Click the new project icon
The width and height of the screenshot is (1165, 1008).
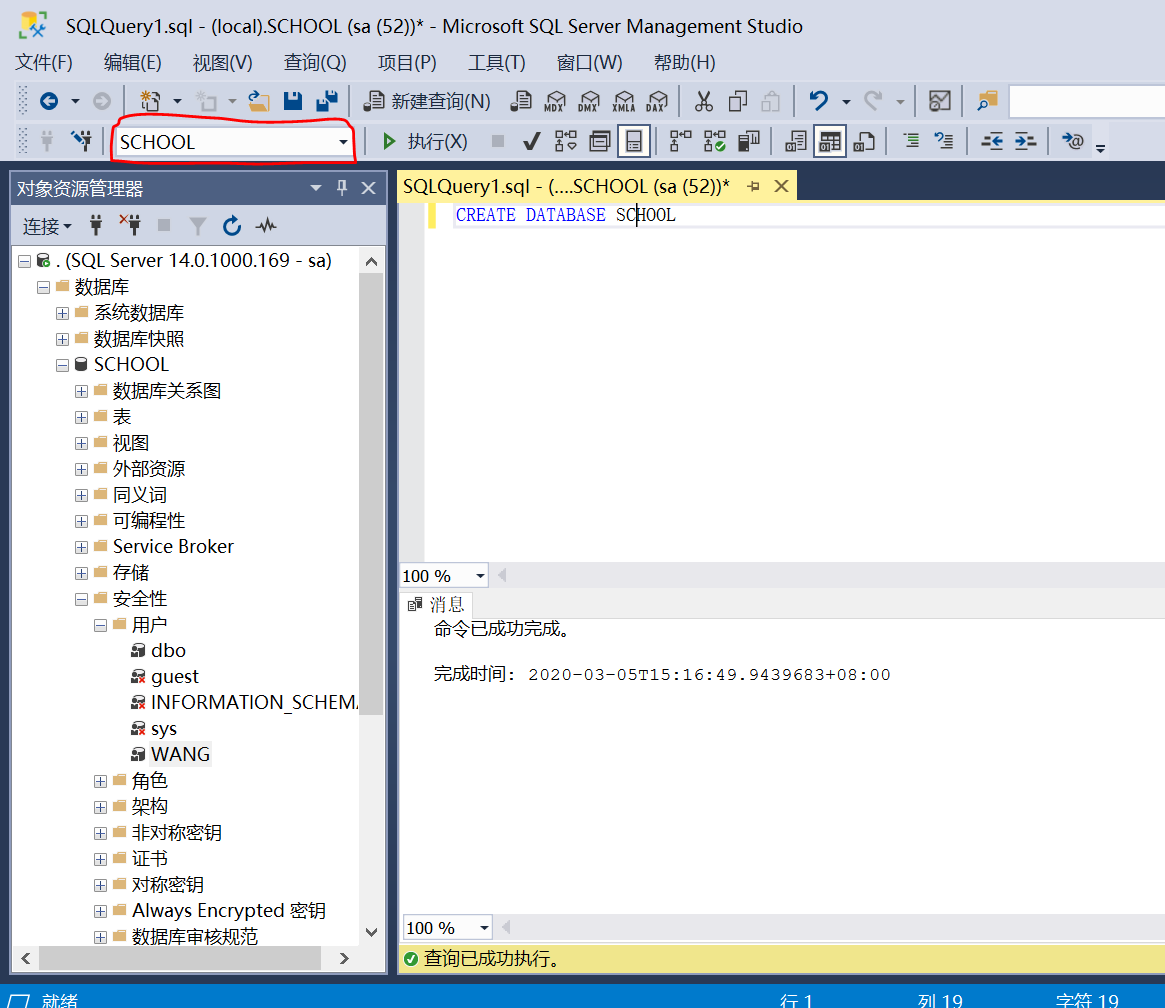(x=151, y=101)
